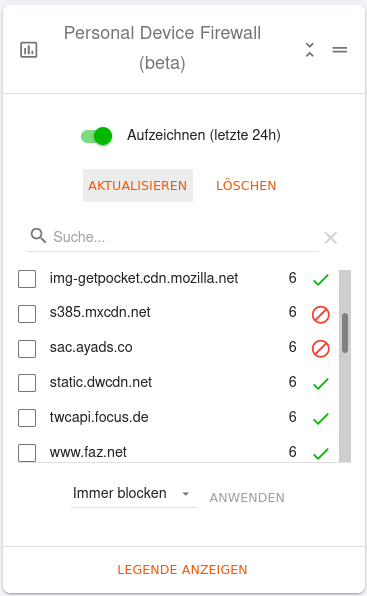Viewport: 367px width, 596px height.
Task: Click the LÖSCHEN button
Action: pyautogui.click(x=246, y=185)
